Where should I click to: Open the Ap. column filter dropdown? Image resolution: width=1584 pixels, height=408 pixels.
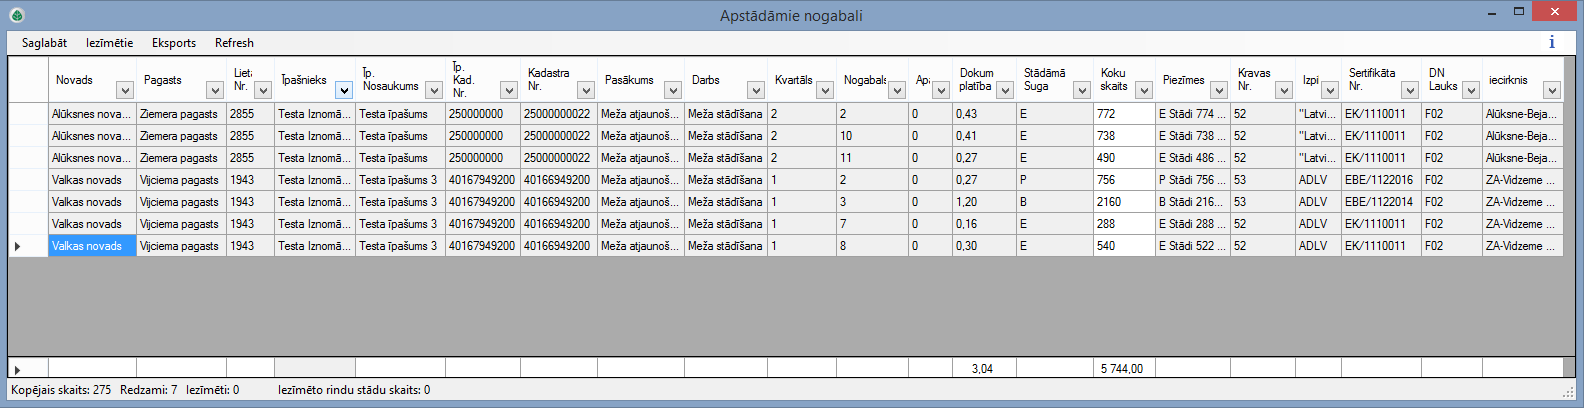click(941, 90)
